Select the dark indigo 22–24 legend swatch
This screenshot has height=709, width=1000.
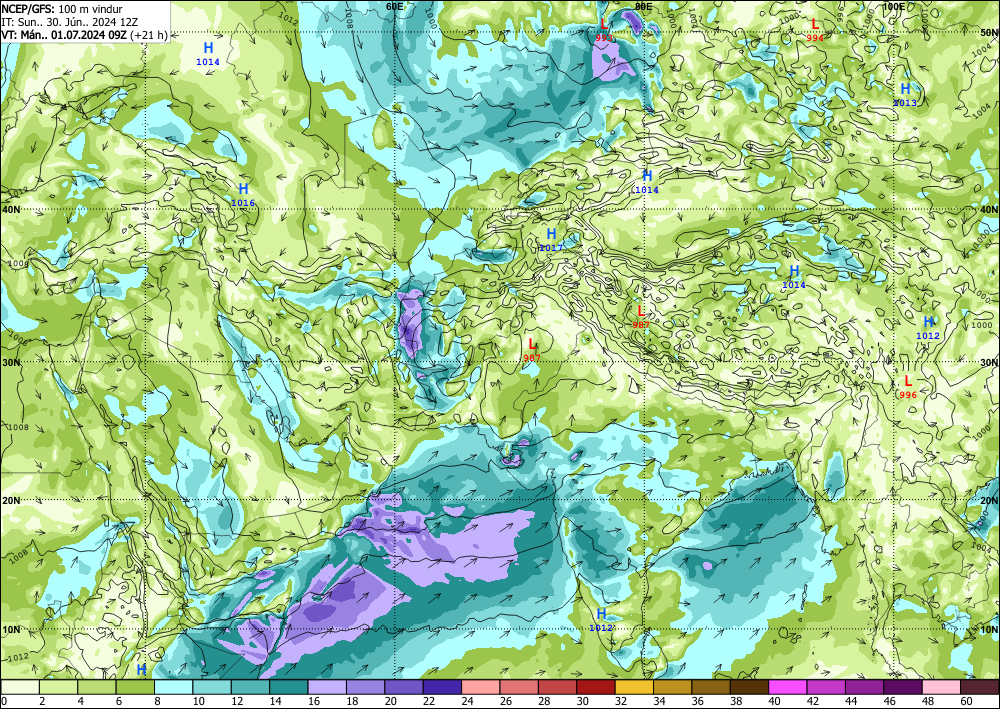coord(443,687)
